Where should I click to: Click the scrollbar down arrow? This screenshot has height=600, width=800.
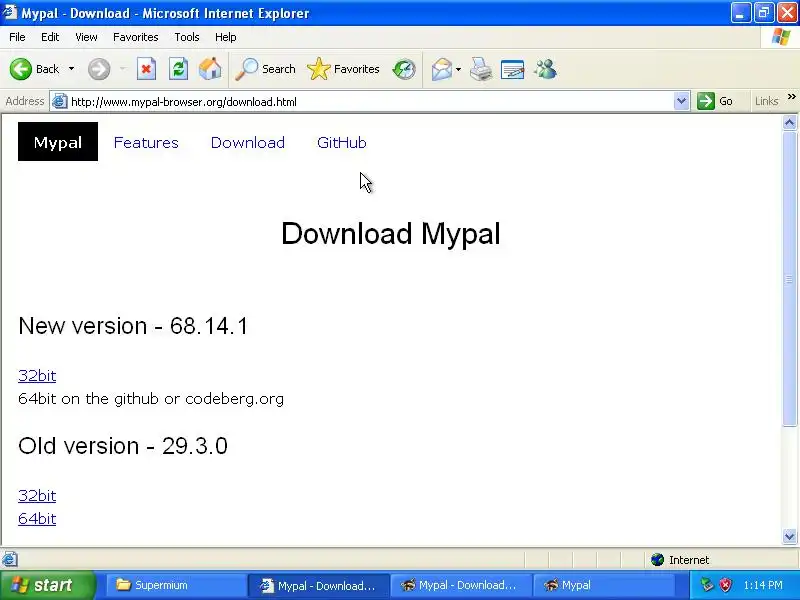[x=789, y=536]
